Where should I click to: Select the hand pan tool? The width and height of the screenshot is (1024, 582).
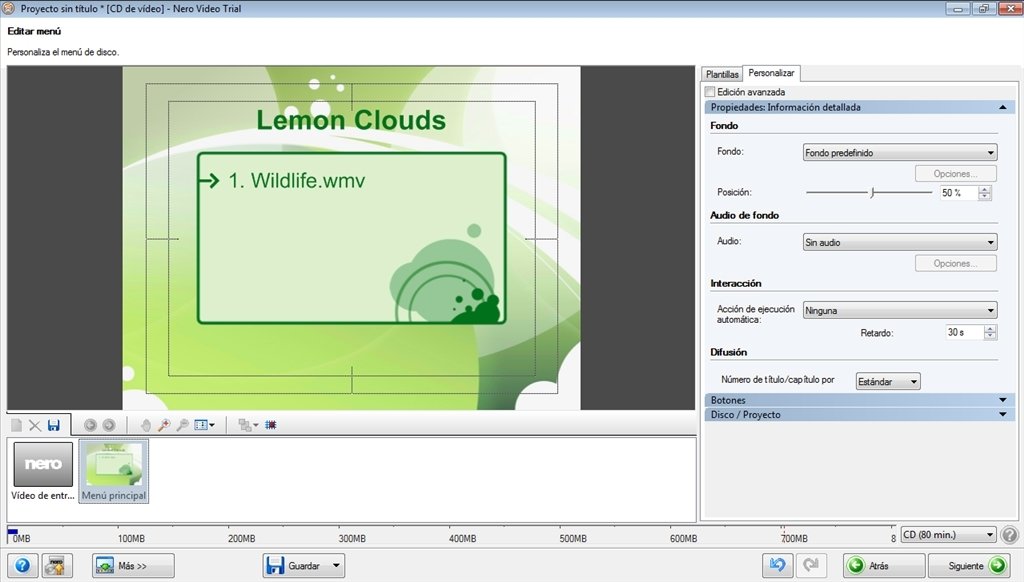coord(146,425)
